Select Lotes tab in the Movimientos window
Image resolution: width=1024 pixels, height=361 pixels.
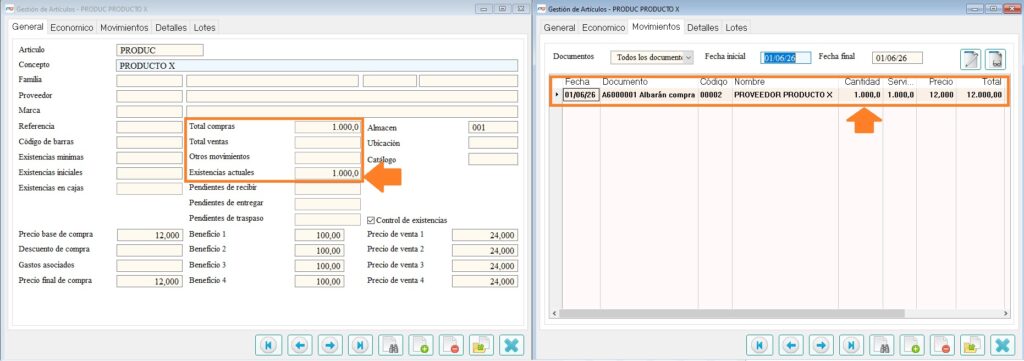click(x=736, y=27)
